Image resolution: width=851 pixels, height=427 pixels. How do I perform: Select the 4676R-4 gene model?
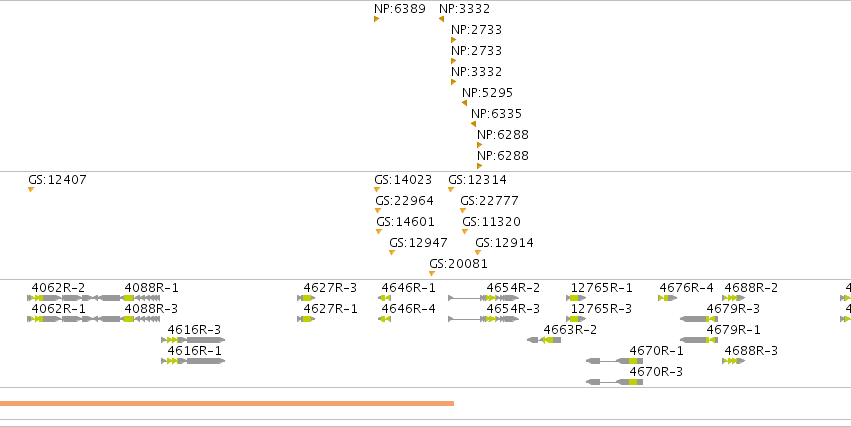click(668, 298)
